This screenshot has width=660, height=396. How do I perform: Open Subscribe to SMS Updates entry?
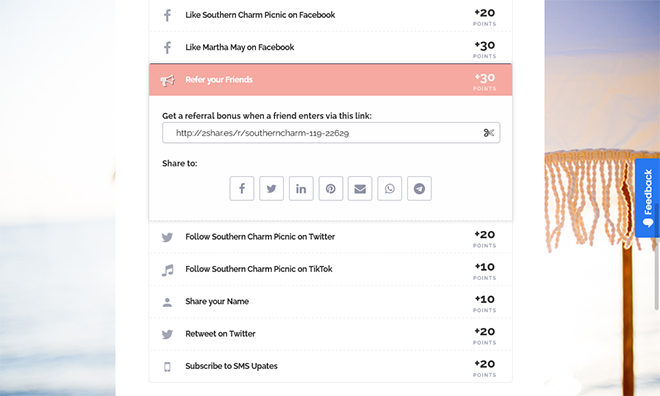click(330, 366)
